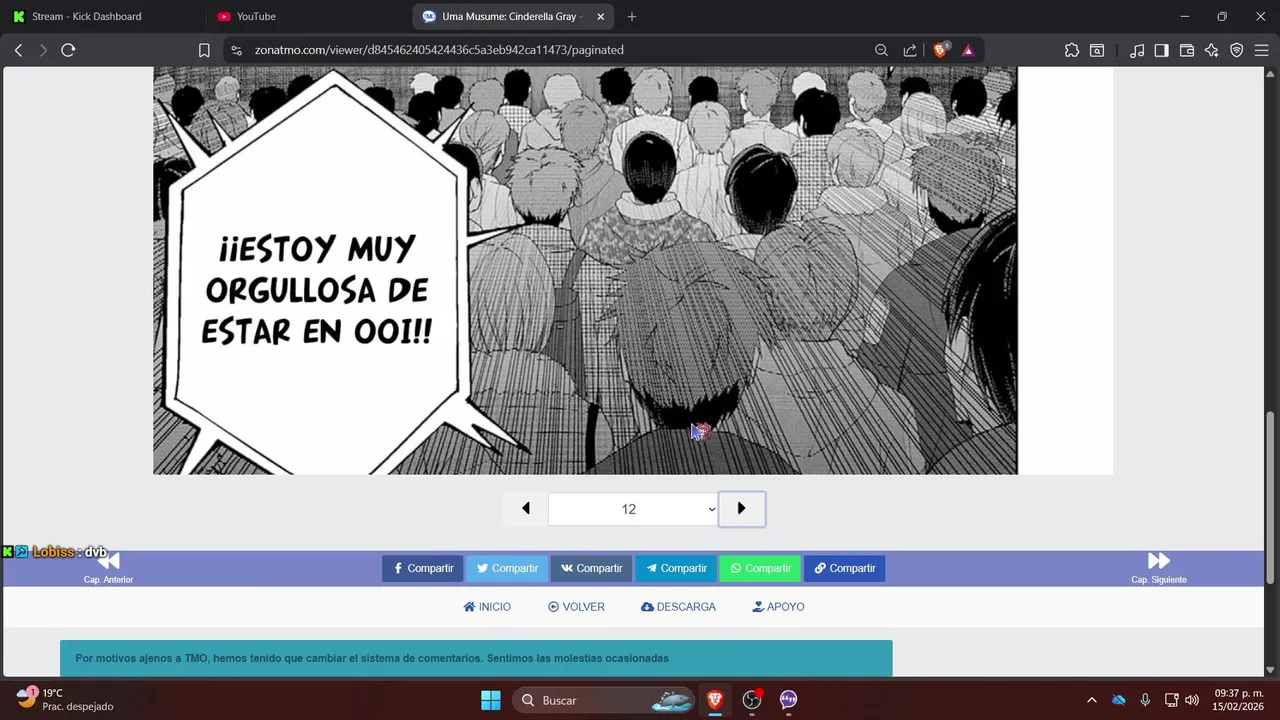Image resolution: width=1280 pixels, height=720 pixels.
Task: Open OBS Studio from taskbar
Action: 752,700
